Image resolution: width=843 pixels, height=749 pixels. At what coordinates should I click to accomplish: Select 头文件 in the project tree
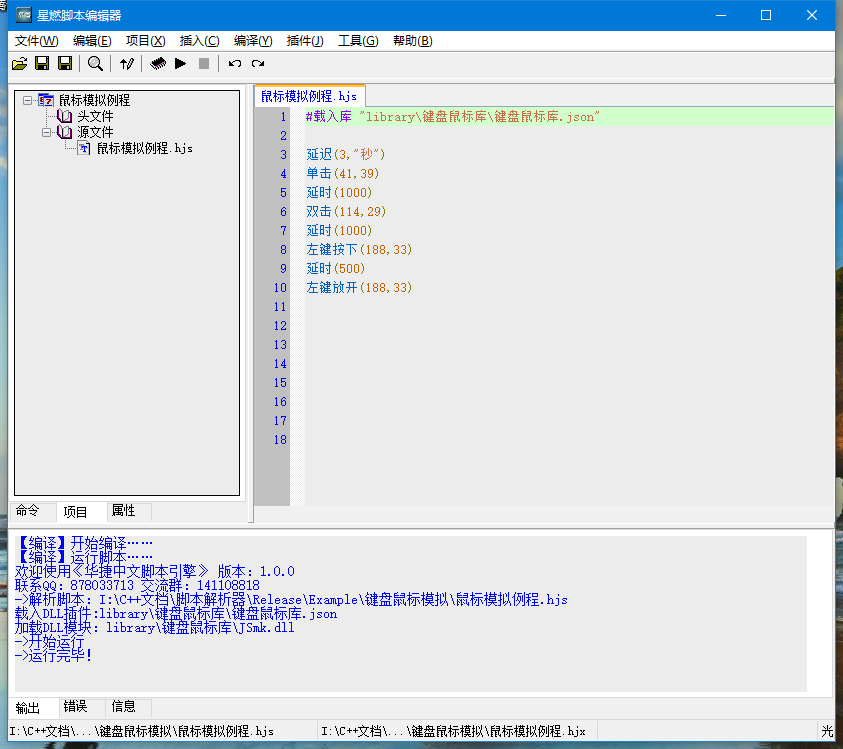tap(95, 116)
